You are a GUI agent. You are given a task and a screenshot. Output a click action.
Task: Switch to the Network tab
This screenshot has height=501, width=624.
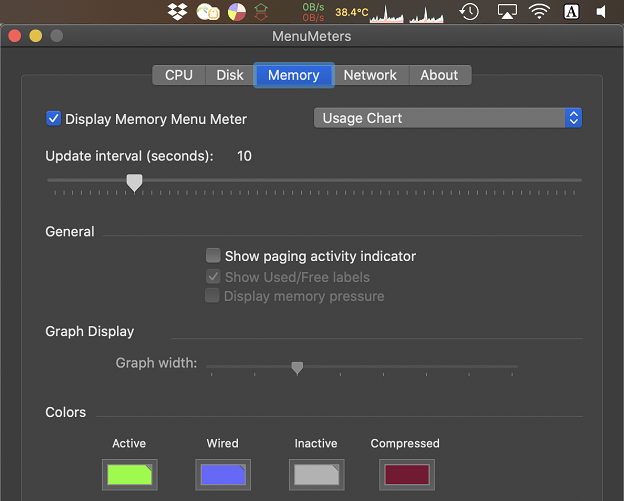click(370, 75)
